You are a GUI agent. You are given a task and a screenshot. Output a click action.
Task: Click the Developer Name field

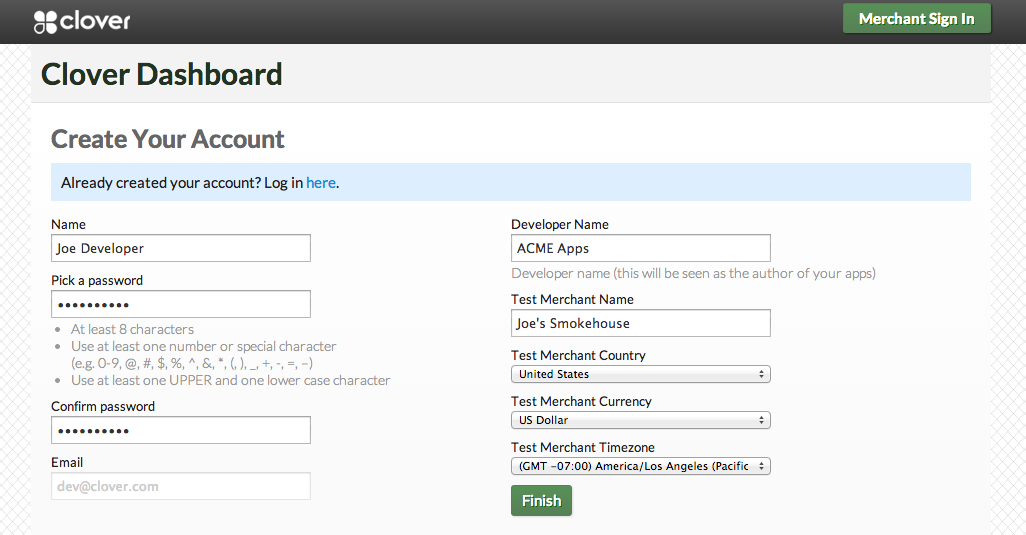tap(641, 249)
